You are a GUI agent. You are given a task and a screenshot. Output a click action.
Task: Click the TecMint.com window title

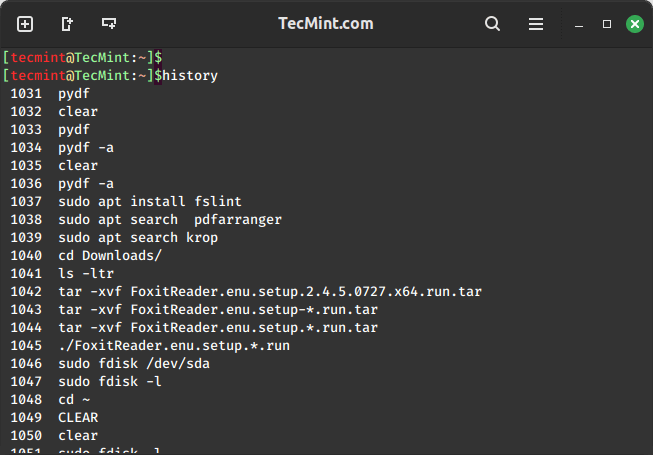tap(326, 24)
